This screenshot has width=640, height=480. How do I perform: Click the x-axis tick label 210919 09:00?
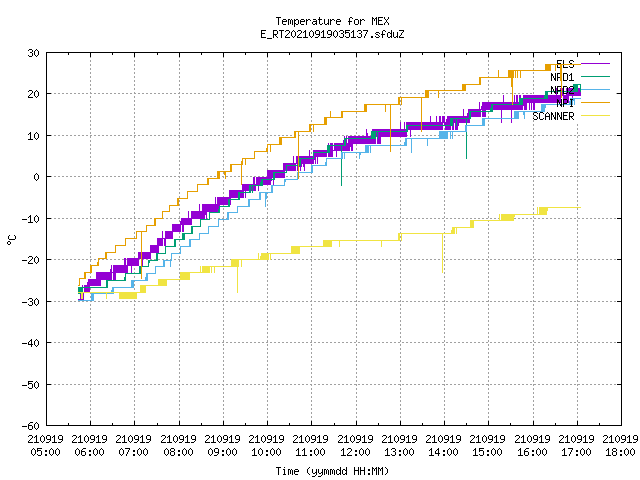point(222,446)
